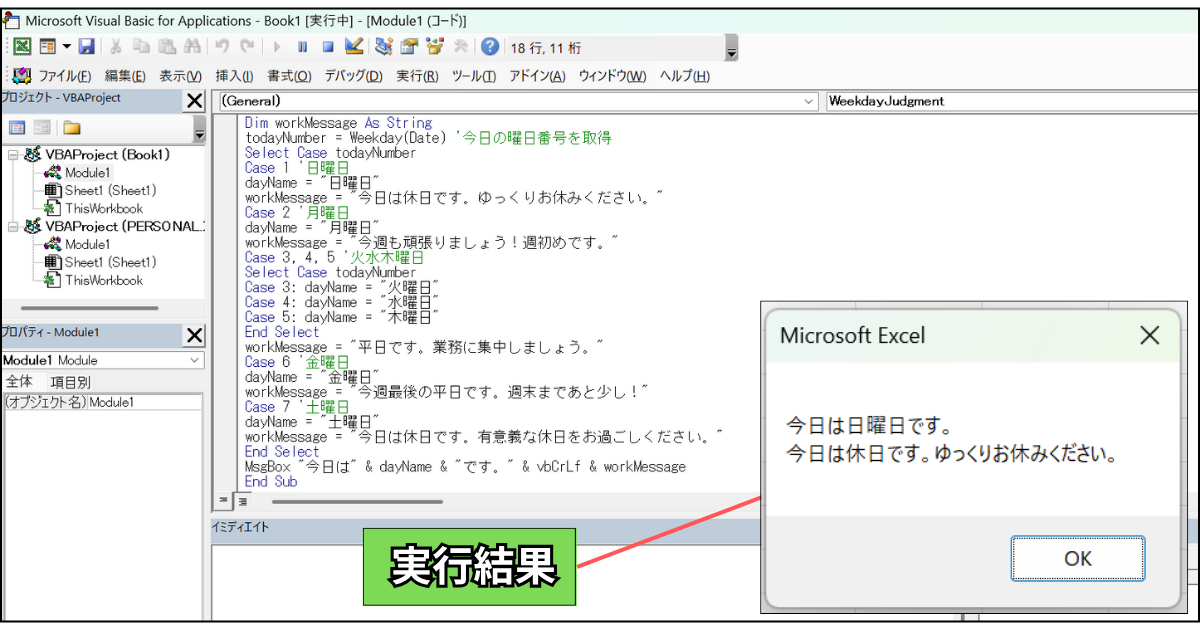Open the 実行(R) menu
The image size is (1200, 630).
(x=417, y=76)
